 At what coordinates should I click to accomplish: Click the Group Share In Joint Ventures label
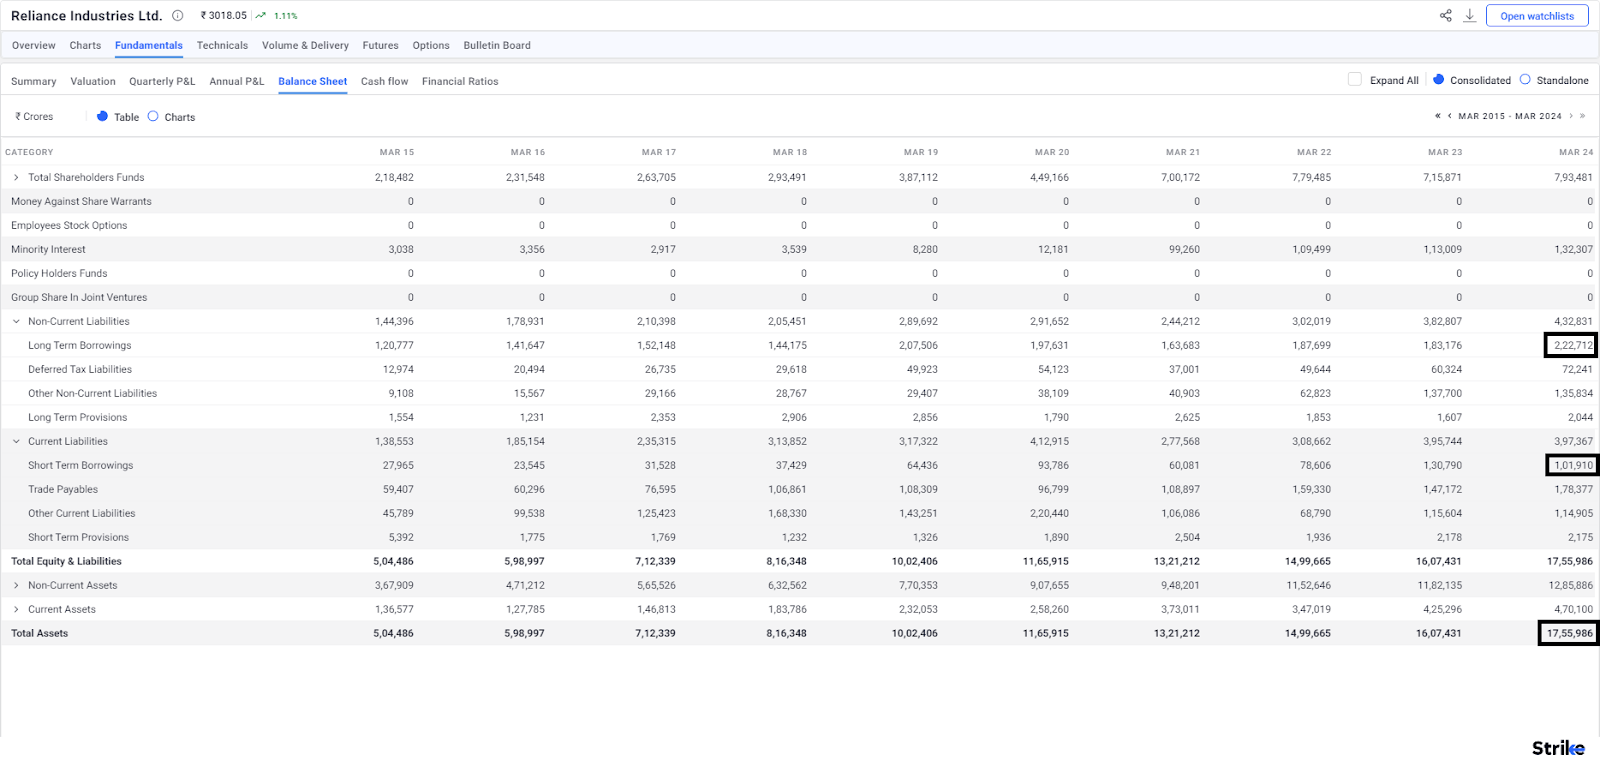(79, 297)
